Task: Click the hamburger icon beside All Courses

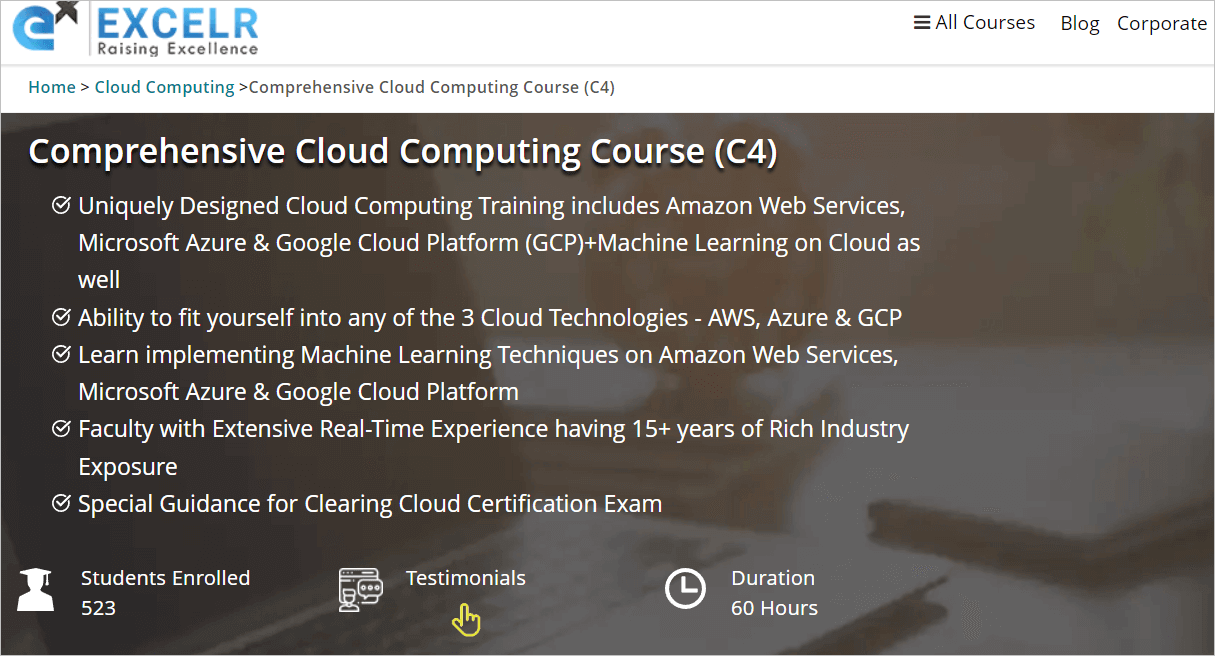Action: [924, 22]
